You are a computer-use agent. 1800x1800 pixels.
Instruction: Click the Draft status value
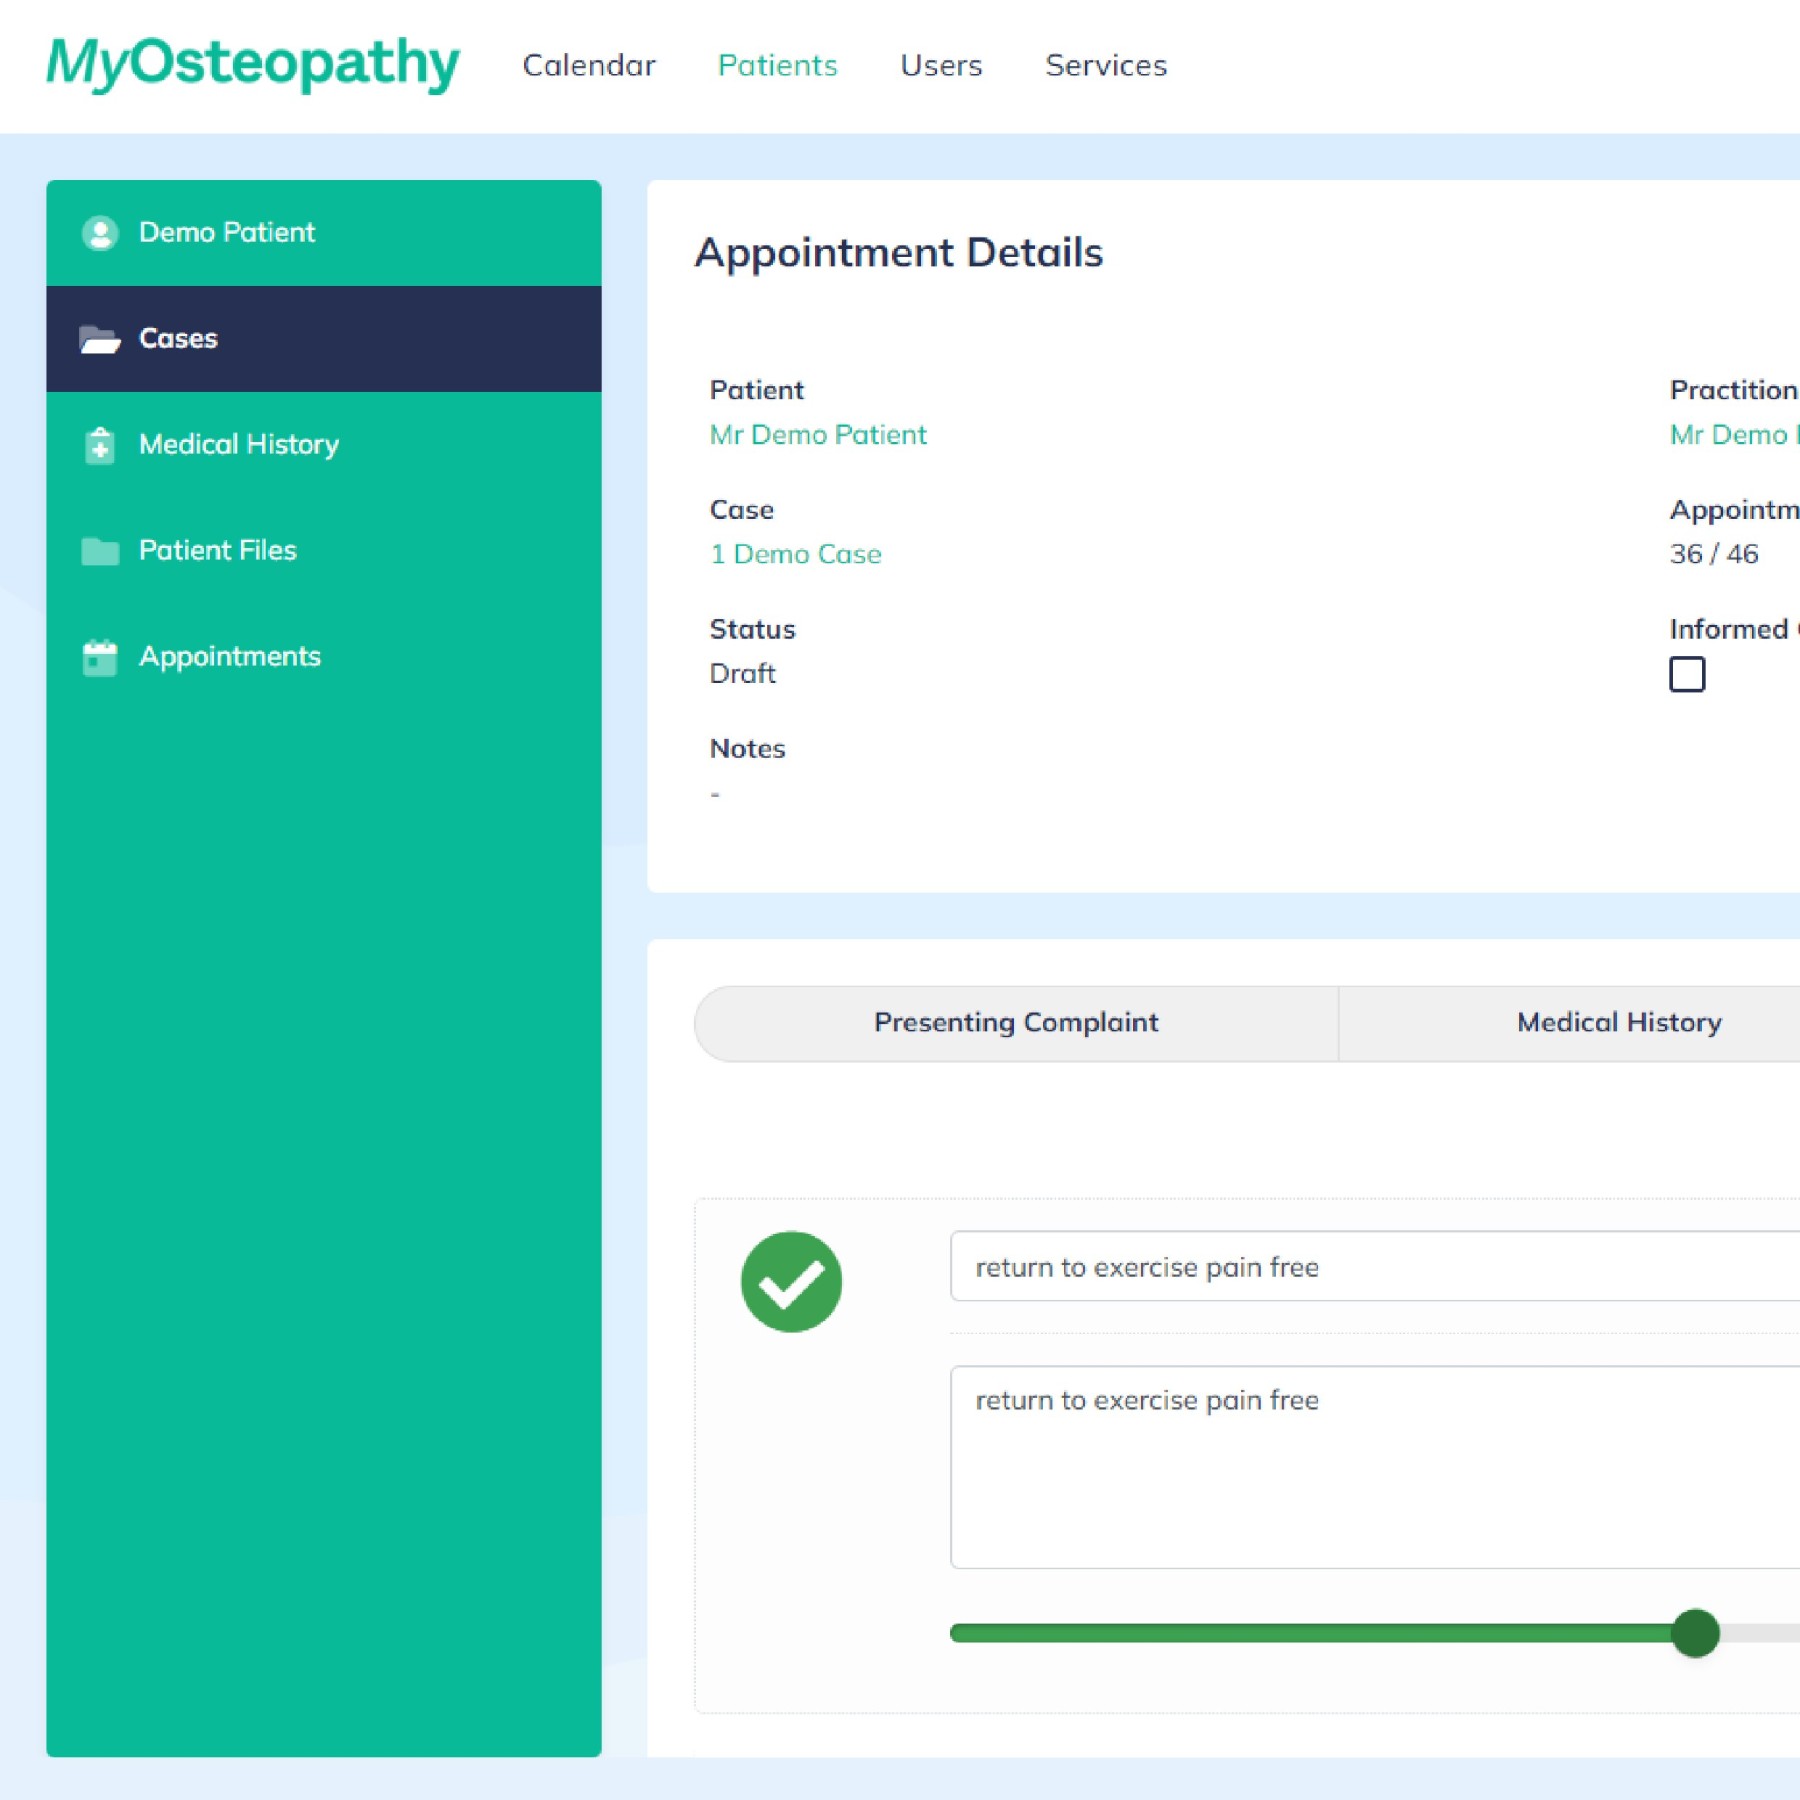[x=742, y=674]
